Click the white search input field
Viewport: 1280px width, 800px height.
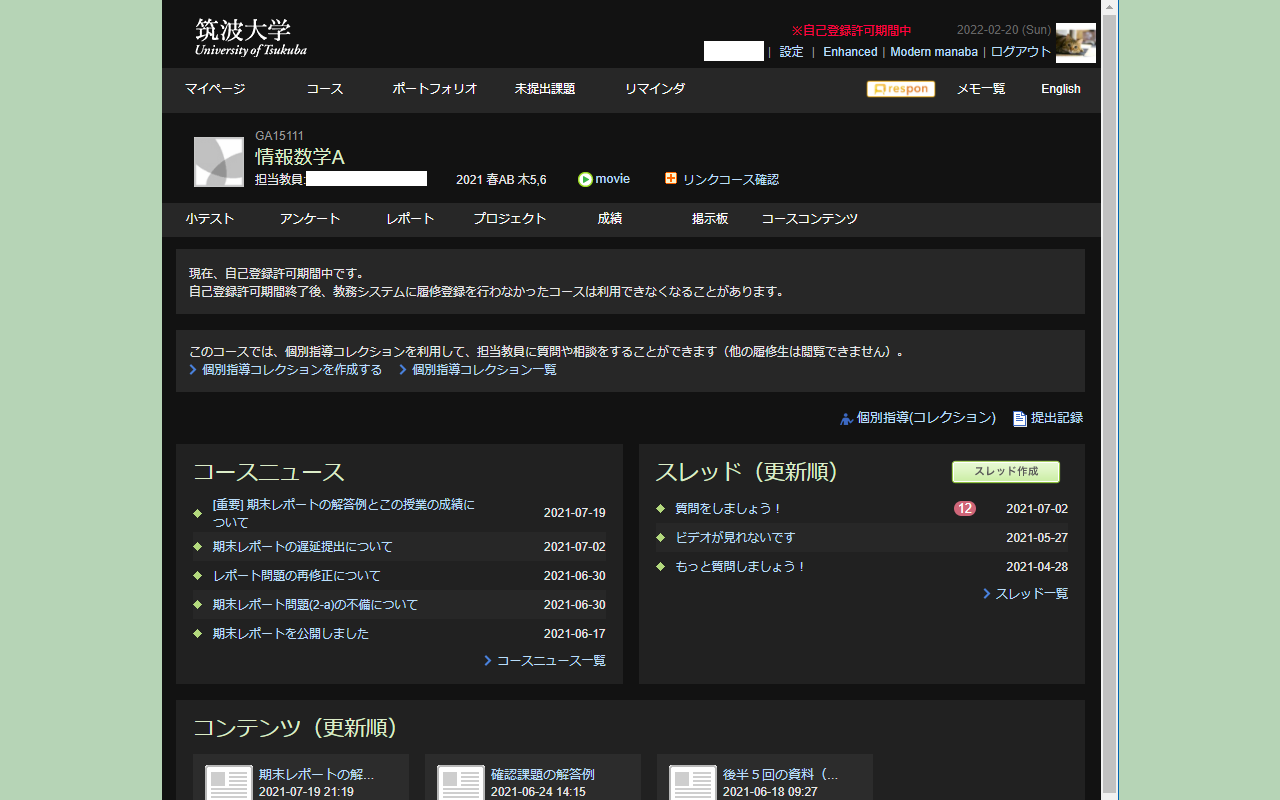[733, 51]
